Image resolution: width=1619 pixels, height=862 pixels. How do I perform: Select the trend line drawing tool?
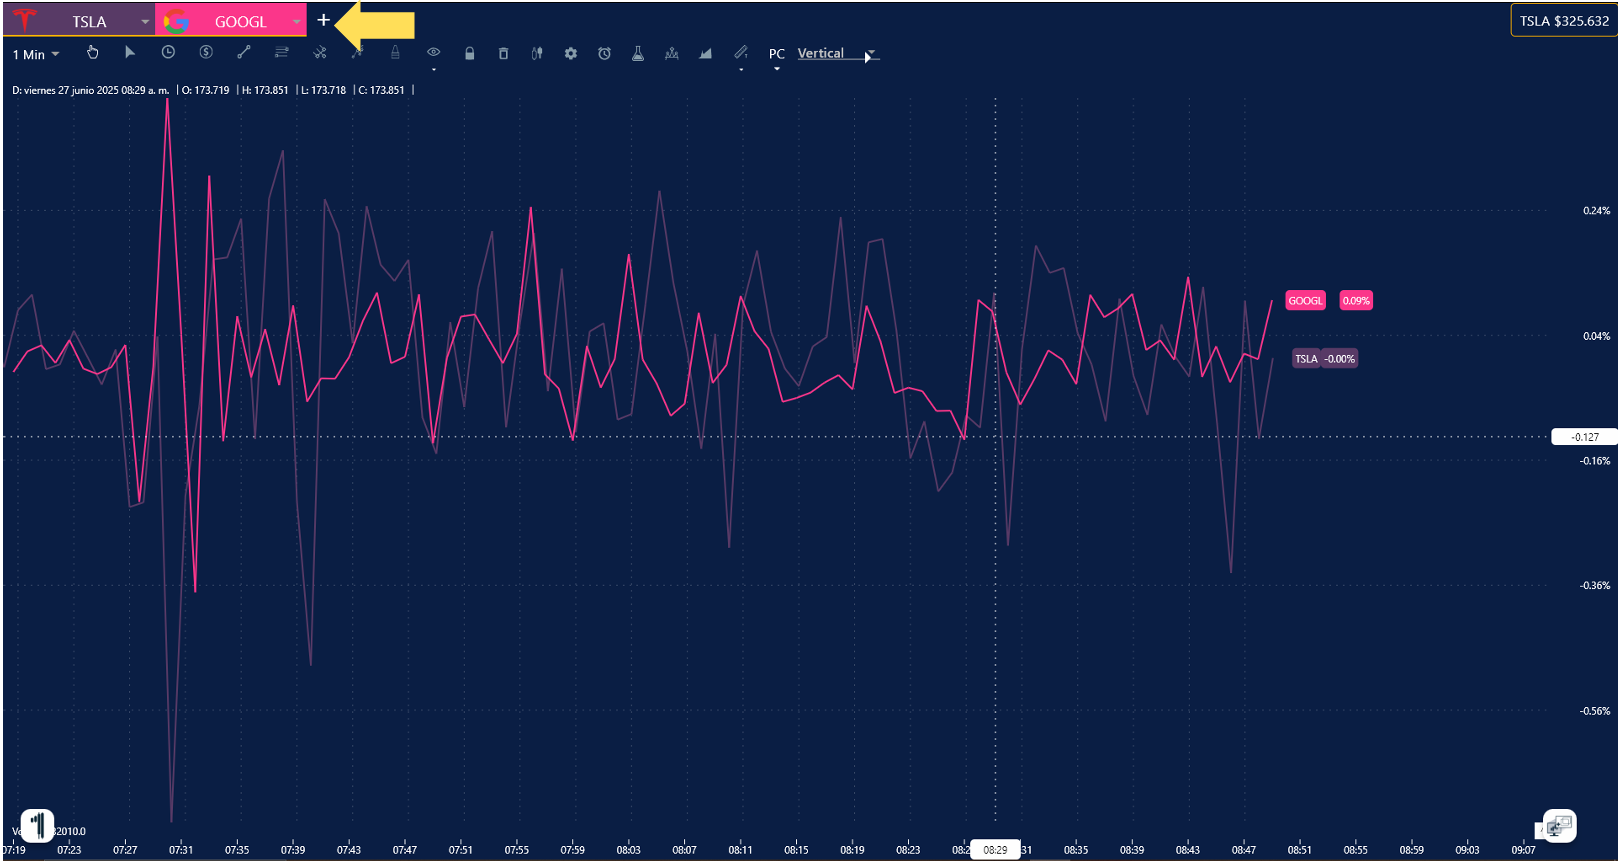[243, 53]
